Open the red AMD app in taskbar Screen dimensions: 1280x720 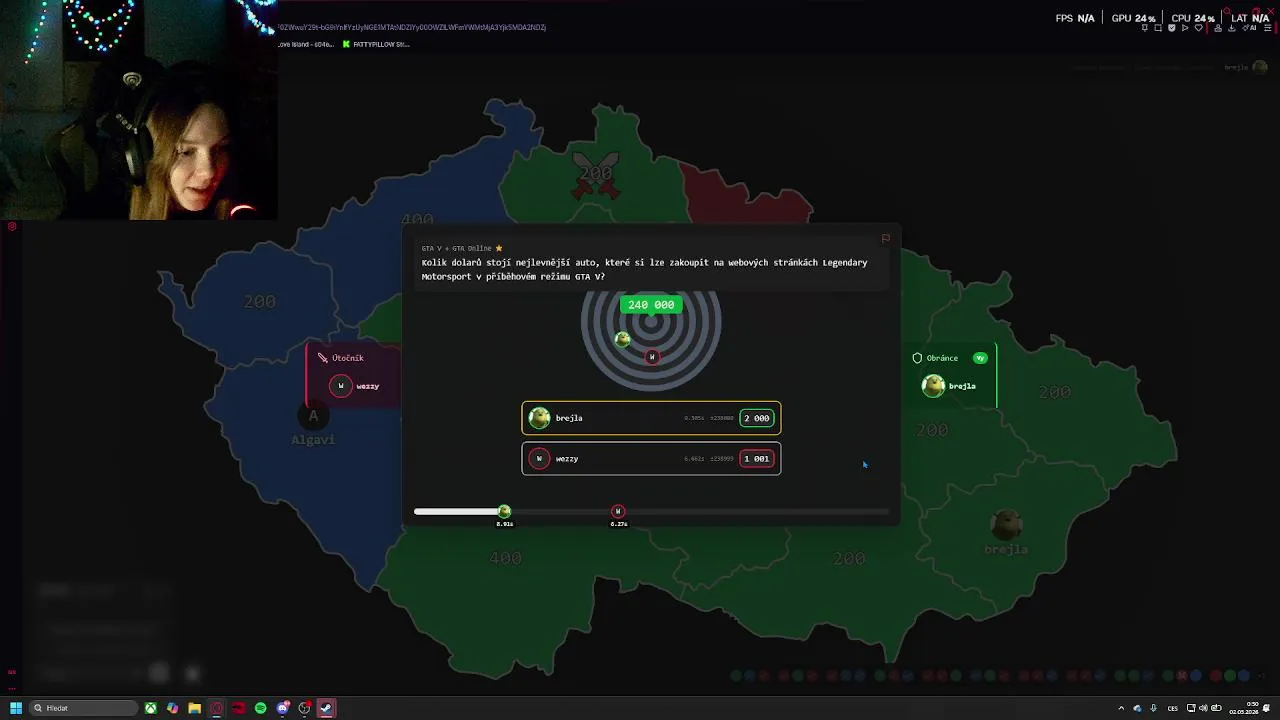[x=238, y=708]
